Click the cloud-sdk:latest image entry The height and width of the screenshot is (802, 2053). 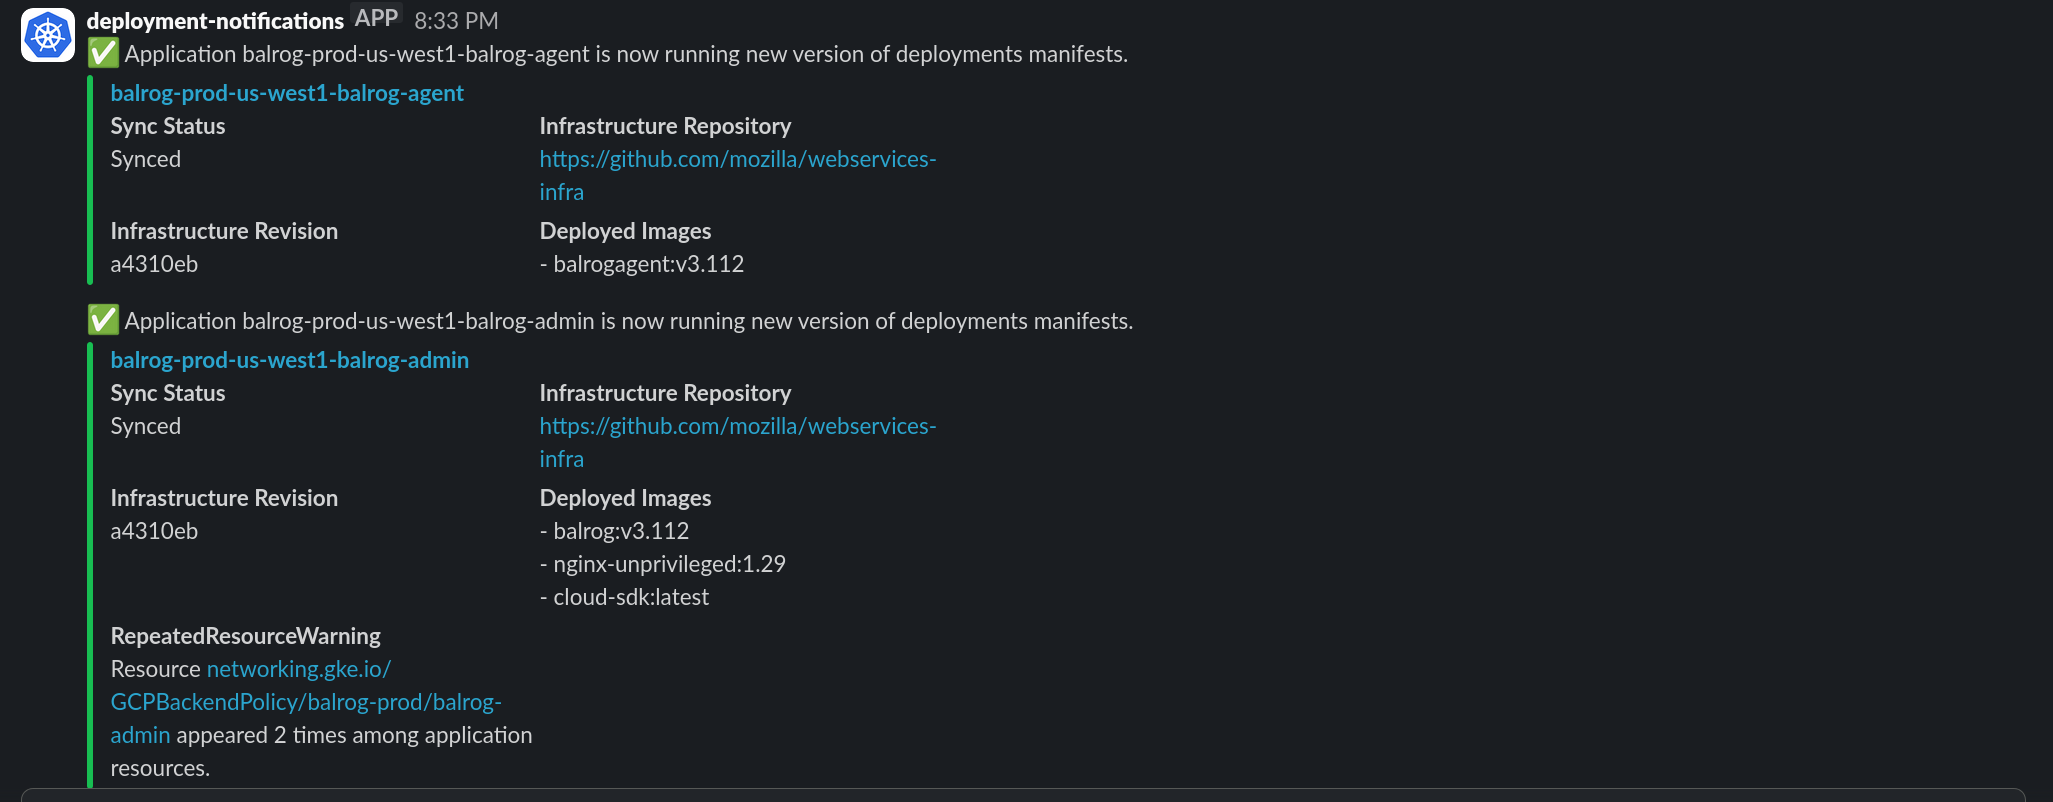[631, 597]
